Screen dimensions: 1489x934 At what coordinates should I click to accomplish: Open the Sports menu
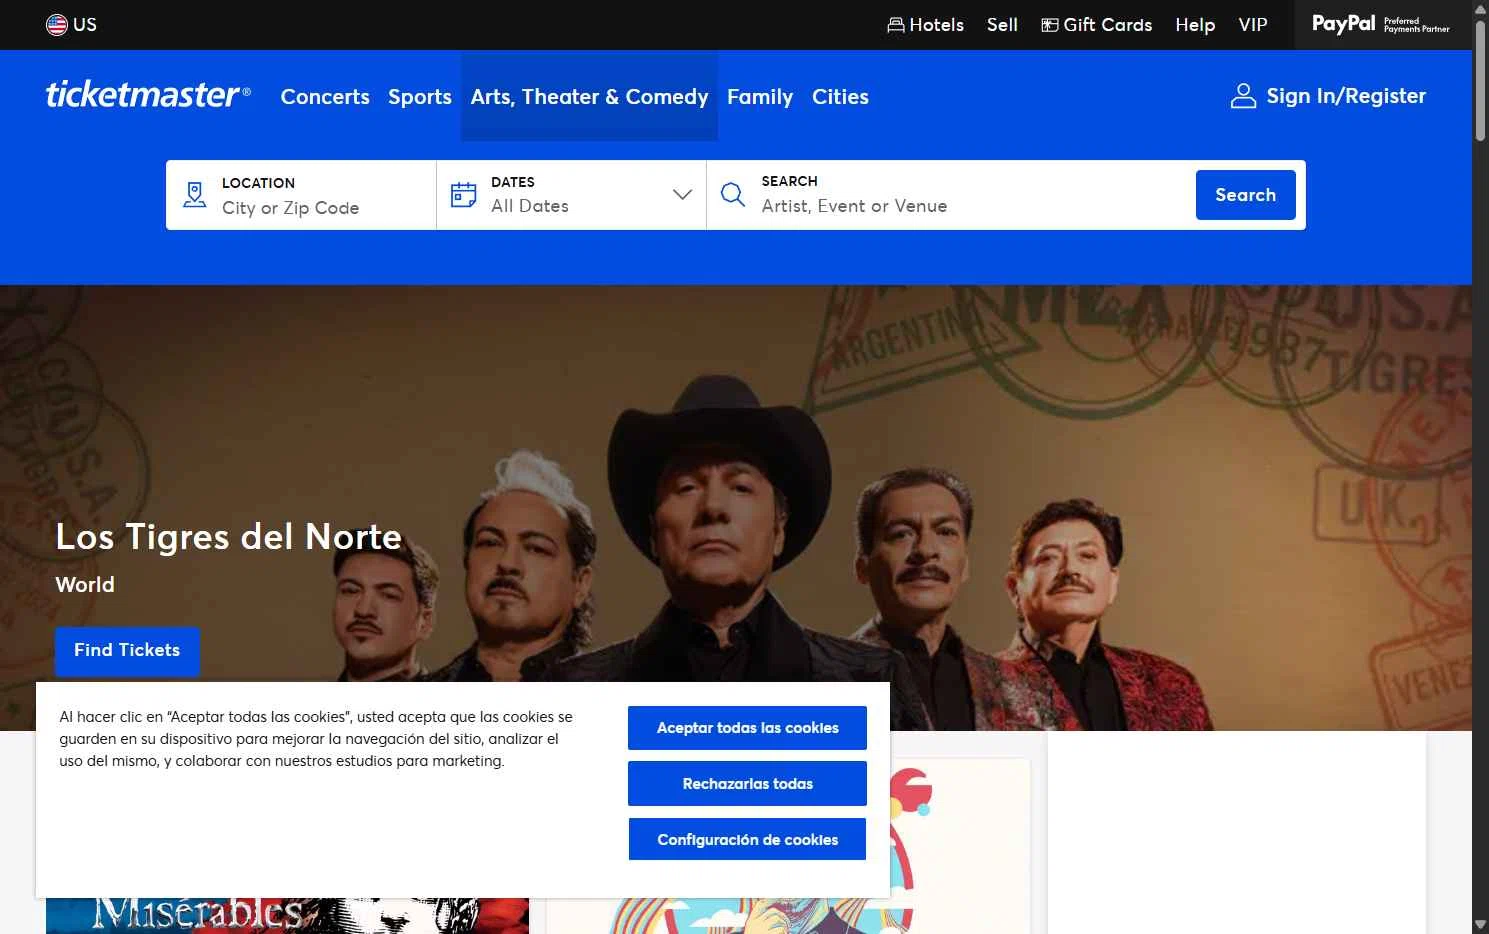(420, 97)
